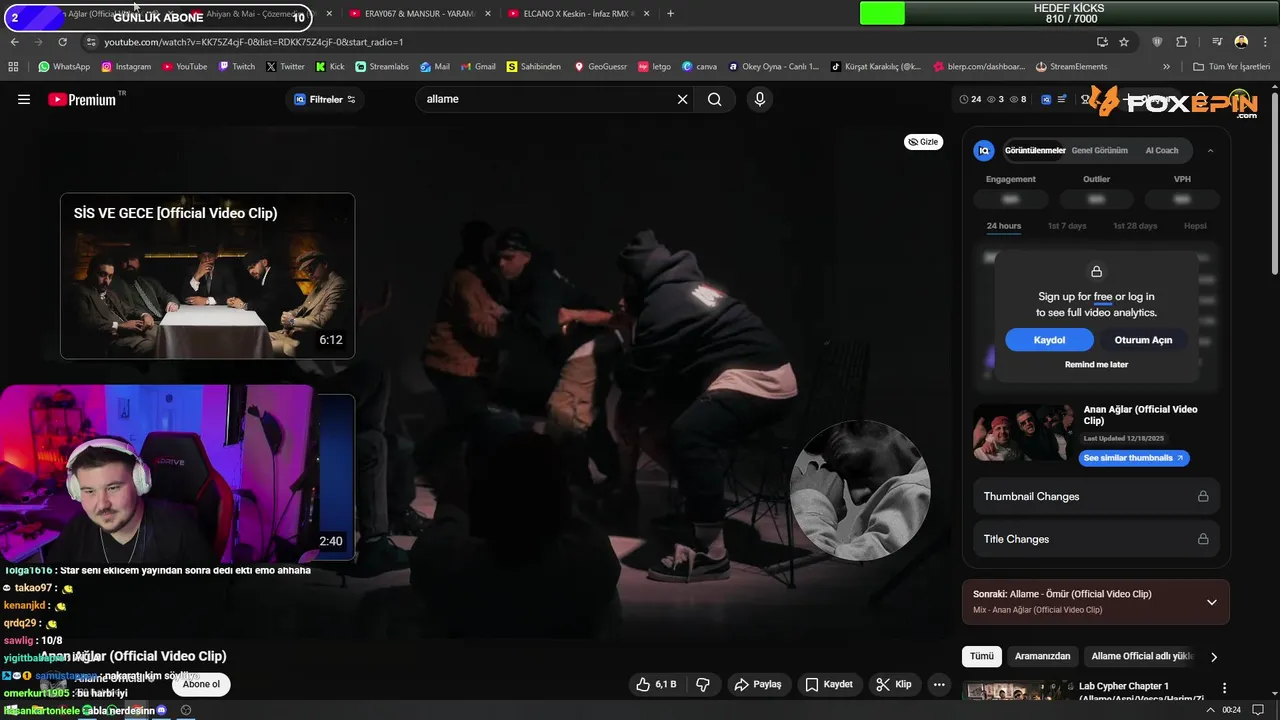
Task: Dislike the video with thumbs-down icon
Action: click(703, 684)
